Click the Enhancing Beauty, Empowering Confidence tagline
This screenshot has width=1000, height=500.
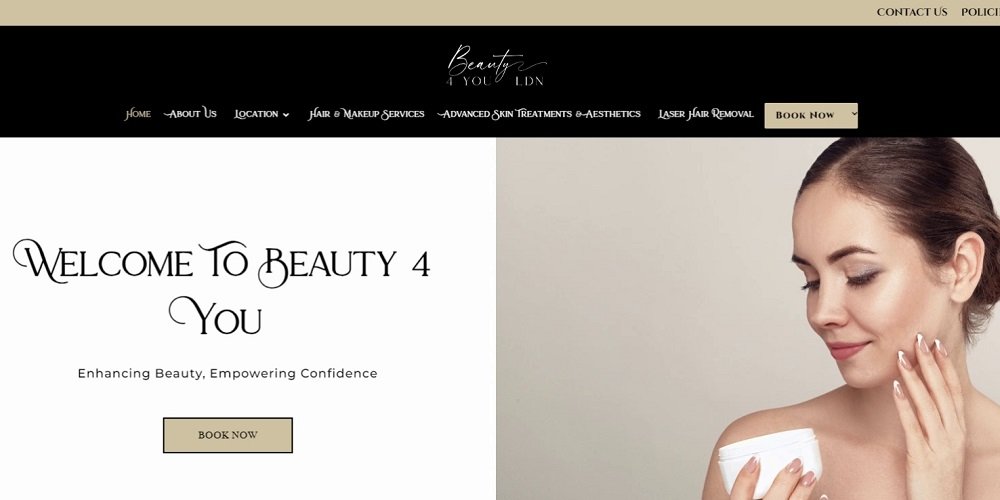pos(228,373)
